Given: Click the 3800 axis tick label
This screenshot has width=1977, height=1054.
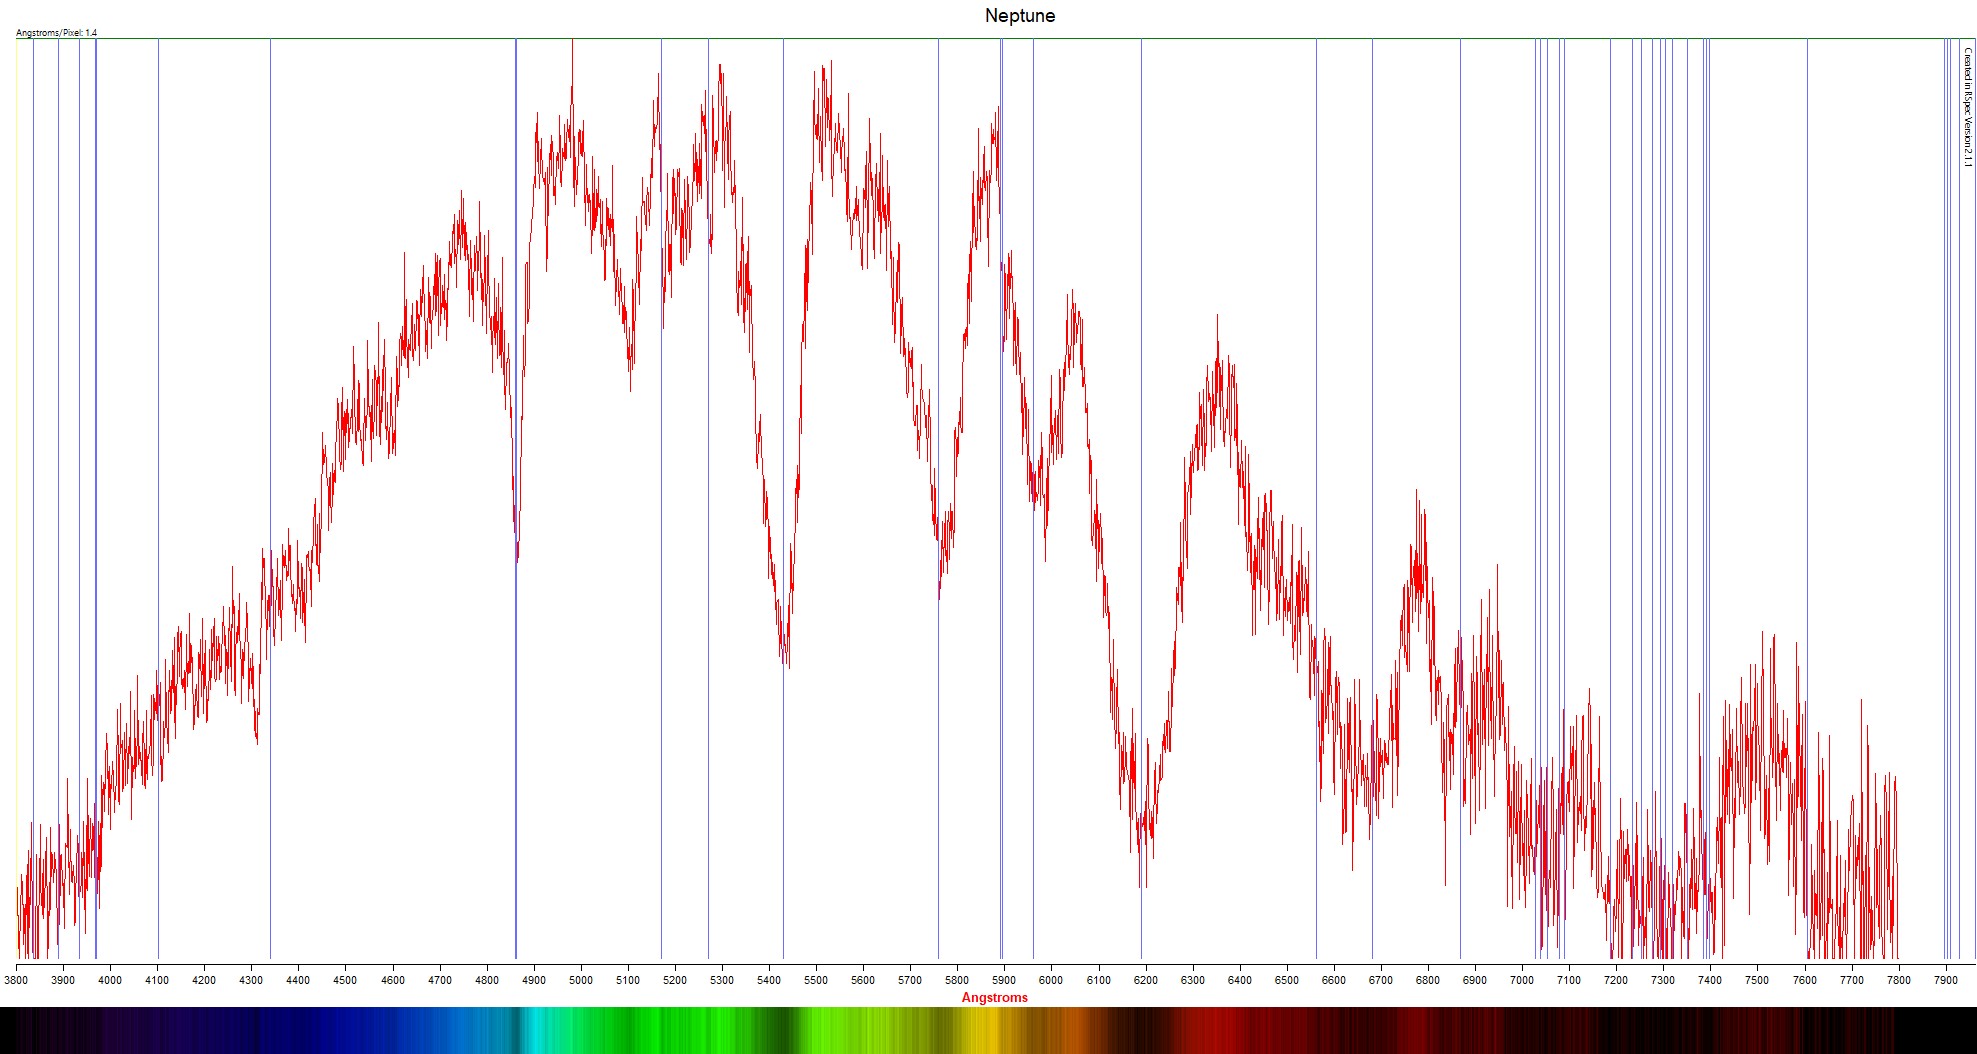Looking at the screenshot, I should 16,980.
